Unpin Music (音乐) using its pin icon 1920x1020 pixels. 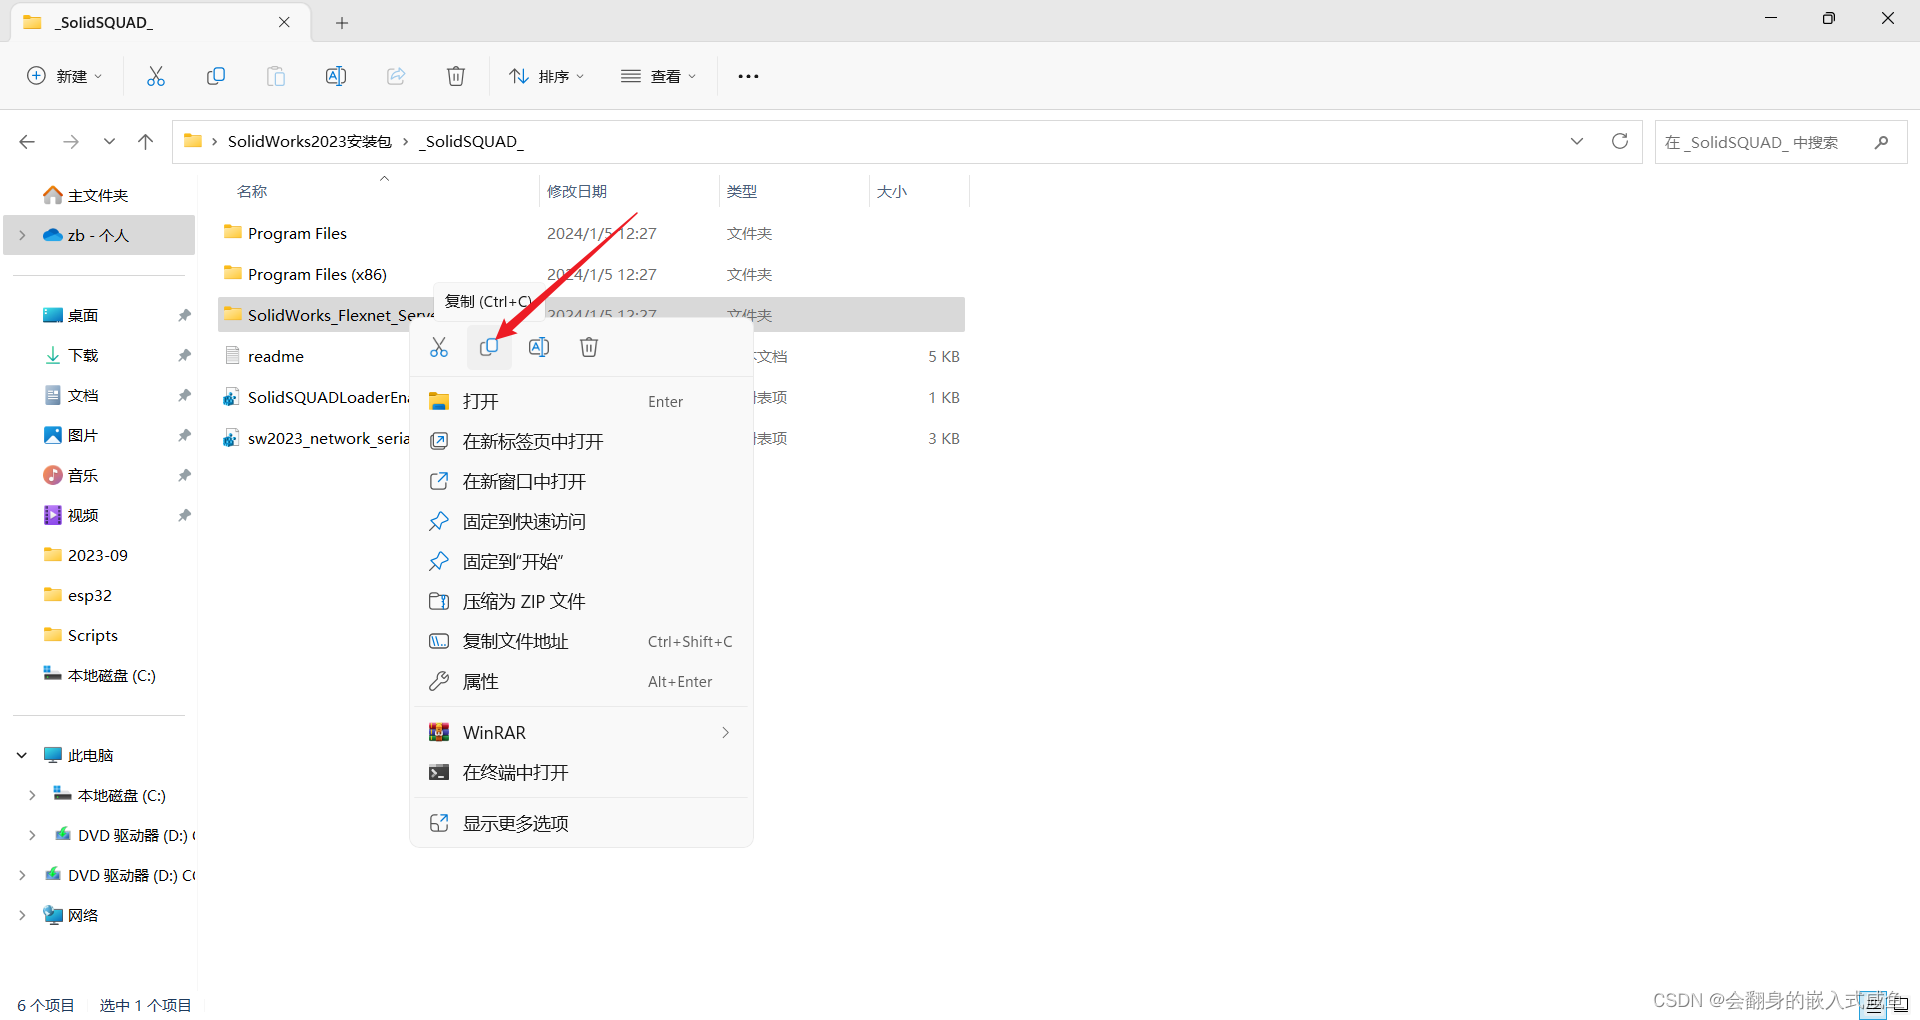point(185,475)
